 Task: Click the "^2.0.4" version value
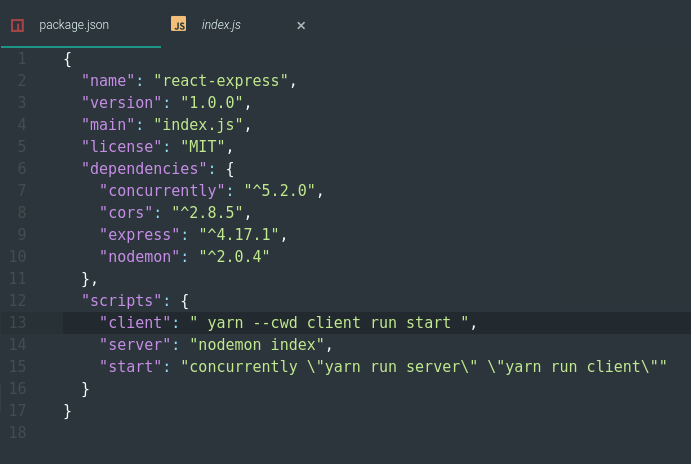234,257
